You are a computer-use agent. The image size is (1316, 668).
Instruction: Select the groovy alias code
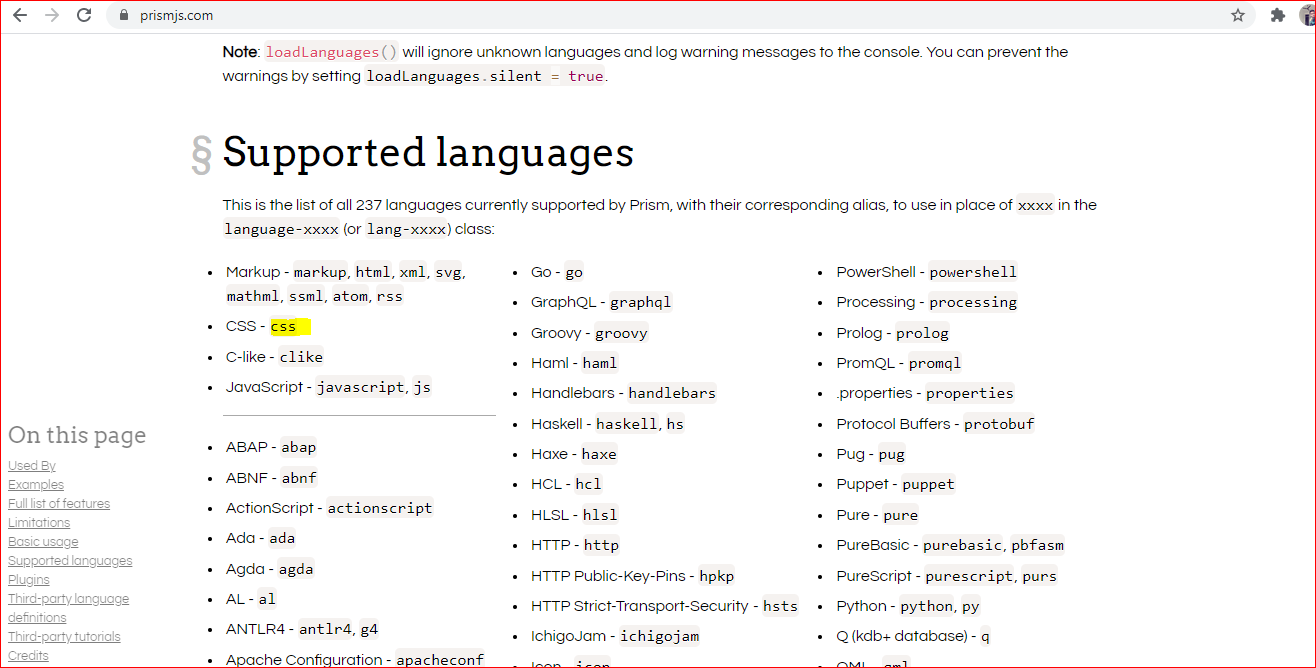[x=621, y=333]
